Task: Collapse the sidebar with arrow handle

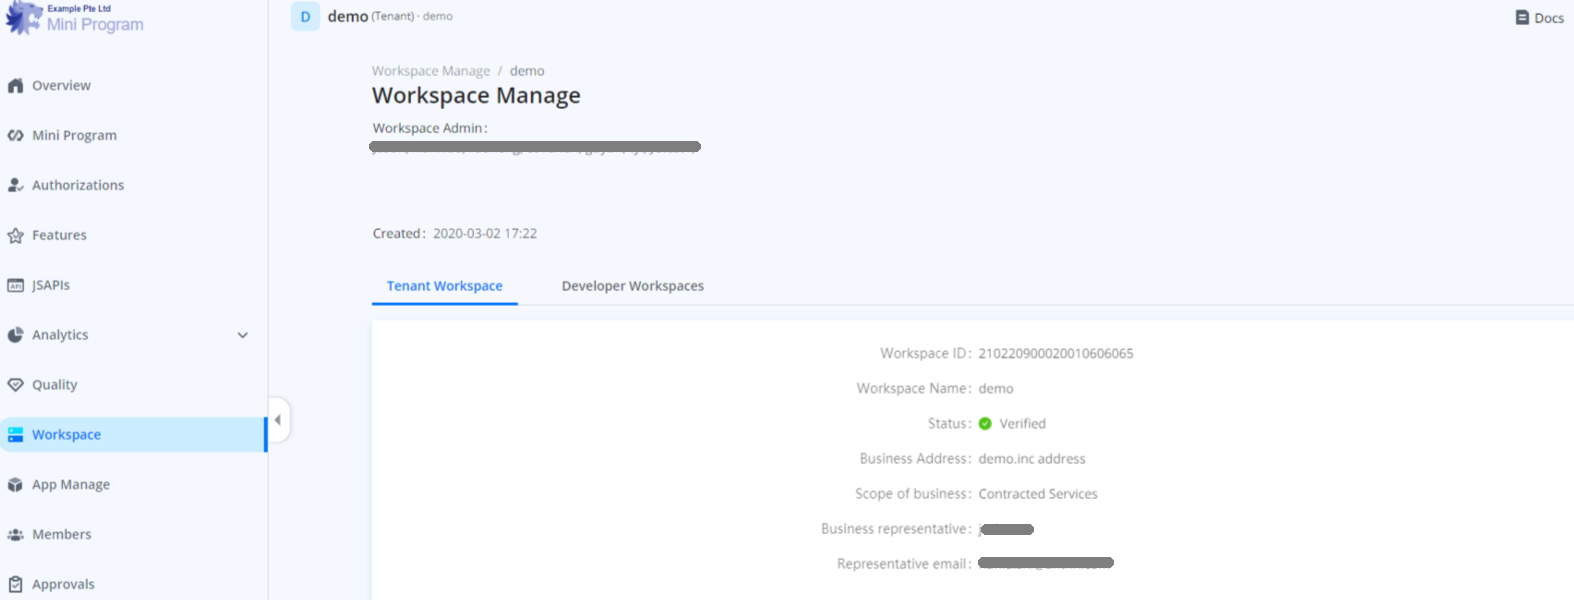Action: (x=278, y=420)
